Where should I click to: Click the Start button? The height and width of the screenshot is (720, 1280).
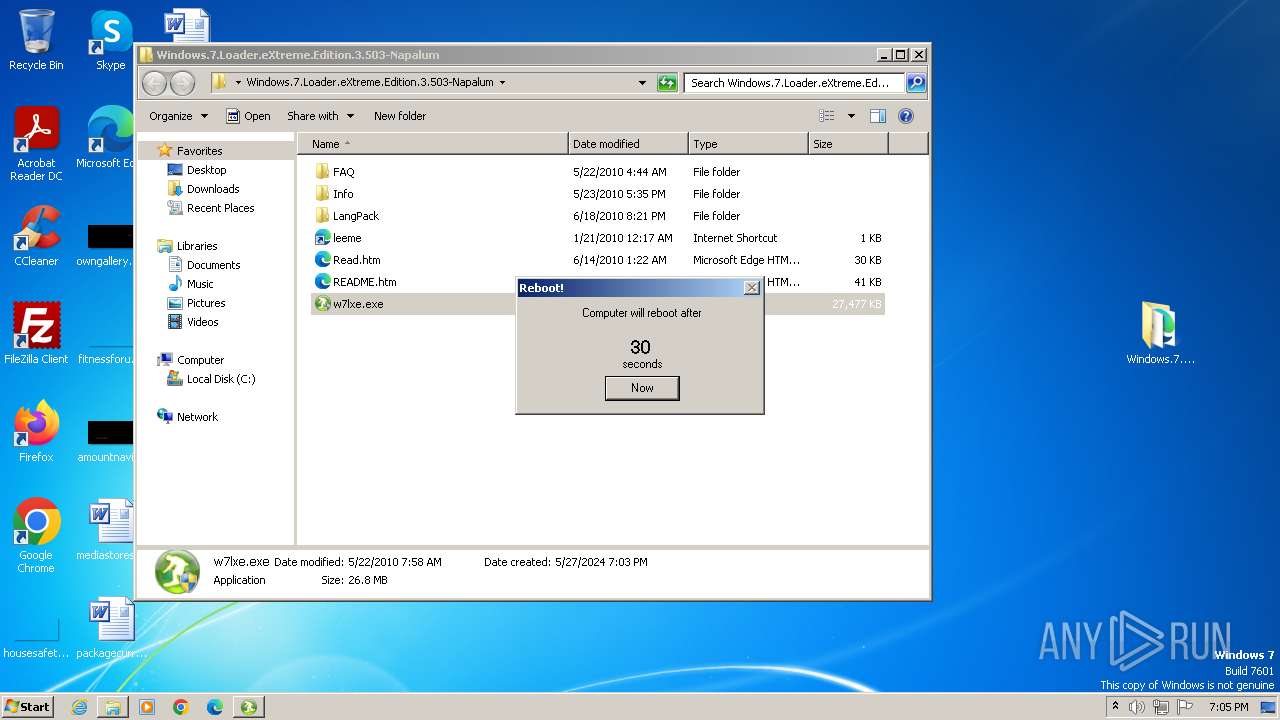coord(28,707)
